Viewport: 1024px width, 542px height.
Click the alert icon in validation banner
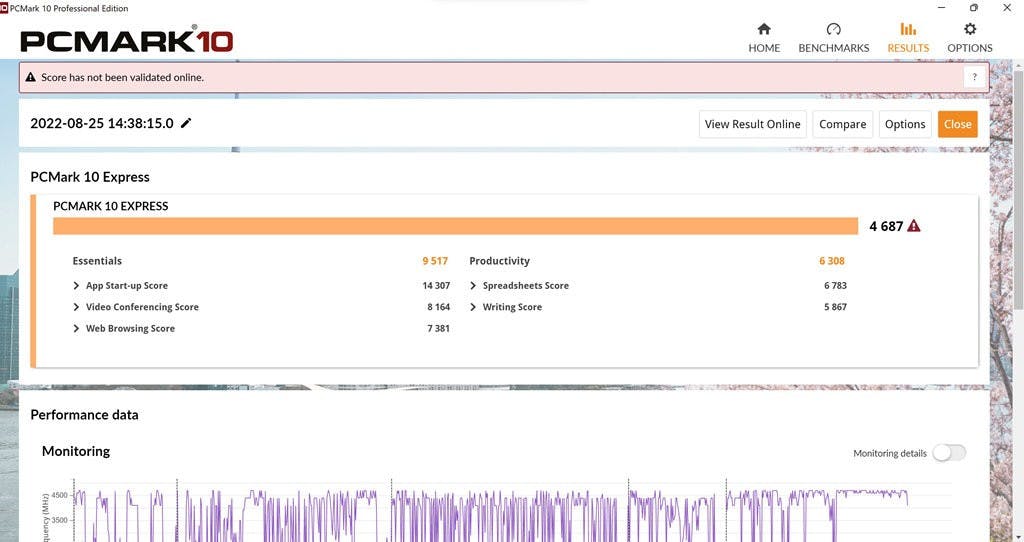coord(31,77)
